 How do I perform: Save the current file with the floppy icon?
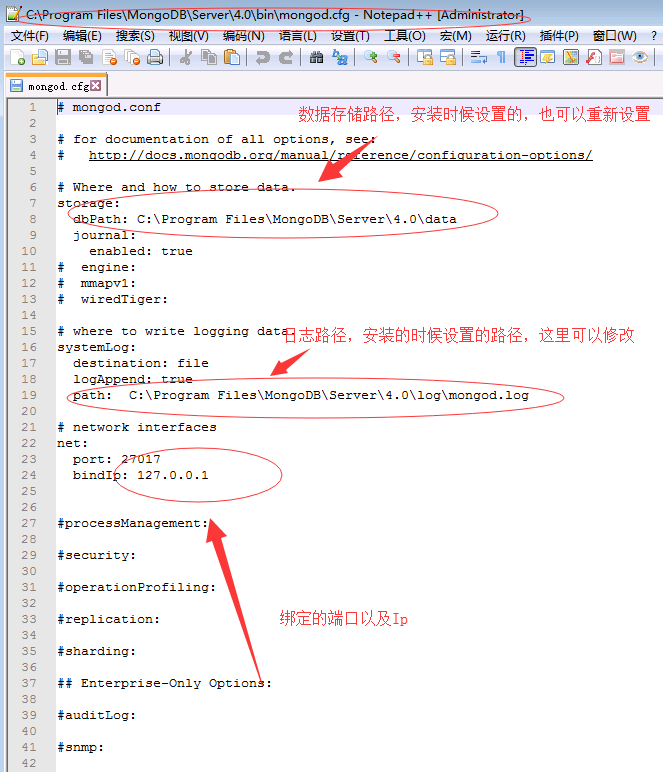click(63, 58)
